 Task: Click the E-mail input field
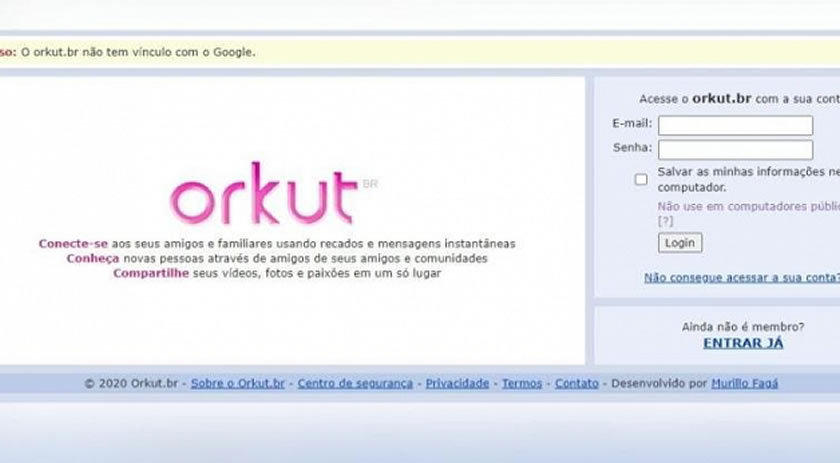(735, 125)
